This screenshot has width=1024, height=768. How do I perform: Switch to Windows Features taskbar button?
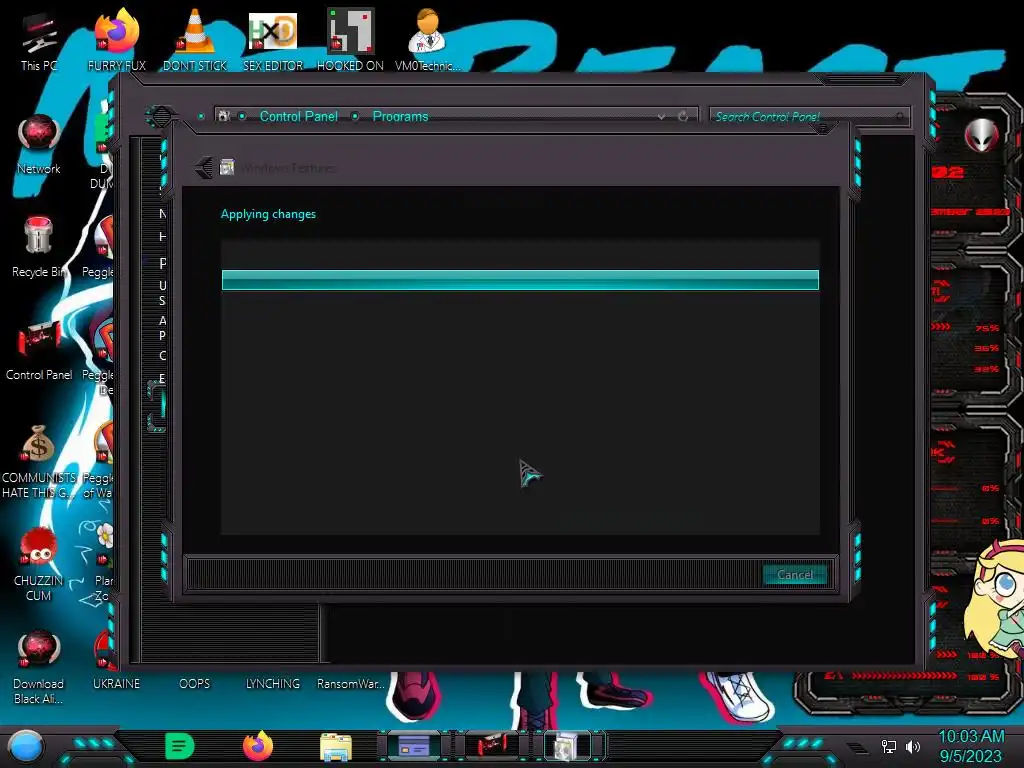(x=568, y=746)
